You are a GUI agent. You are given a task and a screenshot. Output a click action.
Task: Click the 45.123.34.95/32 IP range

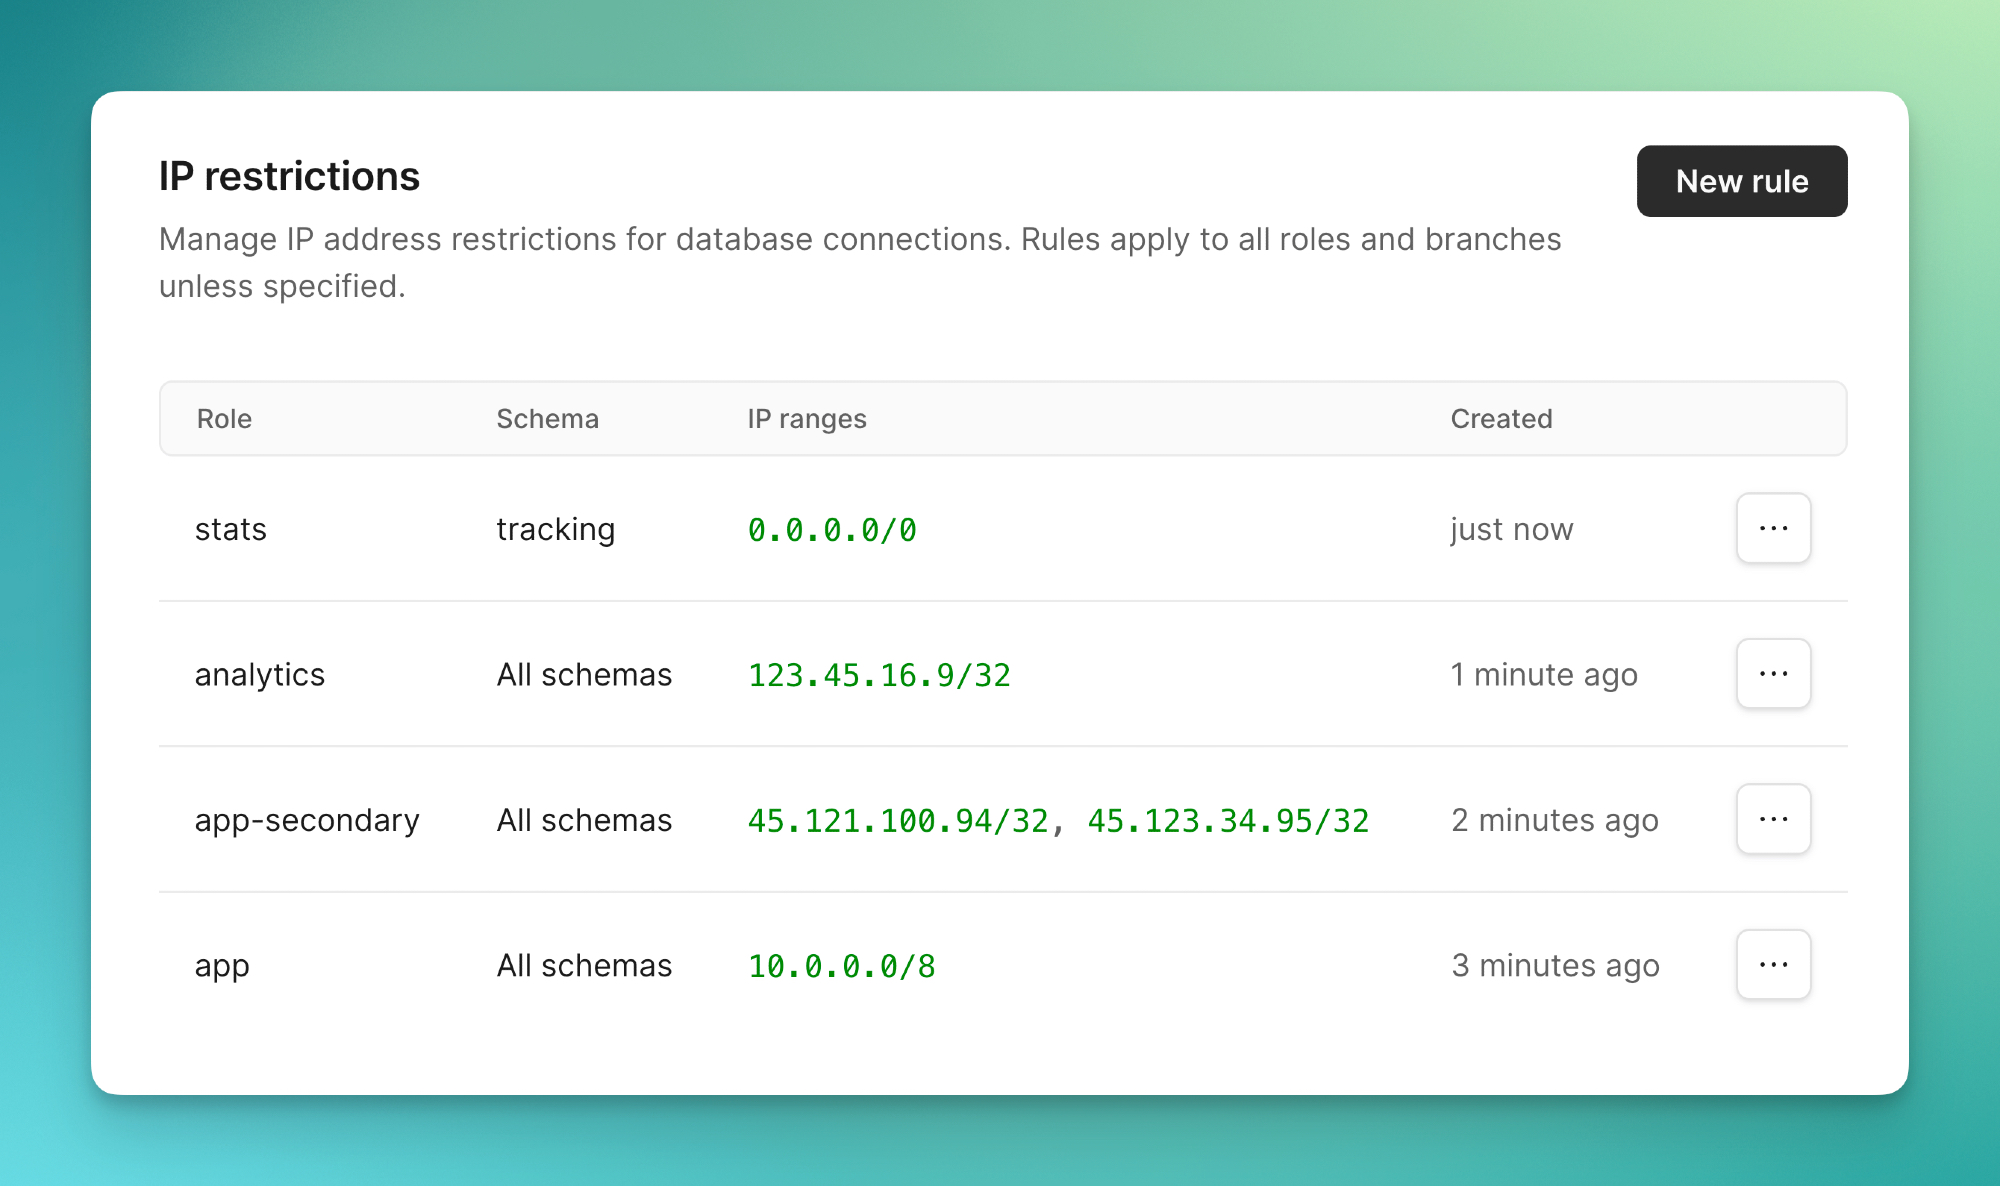1228,821
